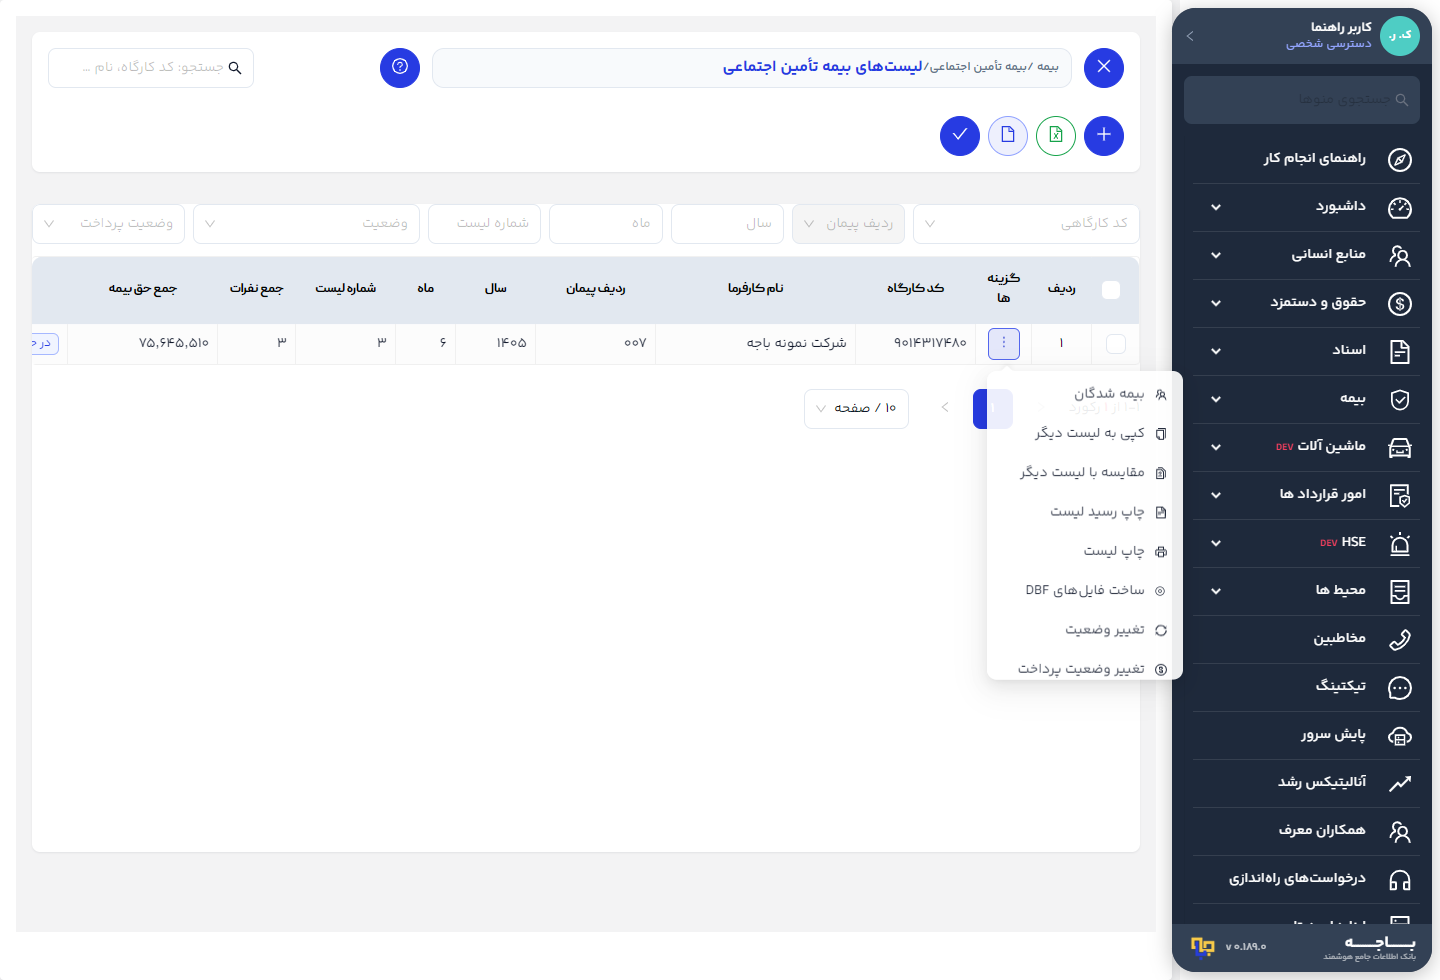
Task: Expand the منابع انسانی sidebar section
Action: pos(1216,255)
